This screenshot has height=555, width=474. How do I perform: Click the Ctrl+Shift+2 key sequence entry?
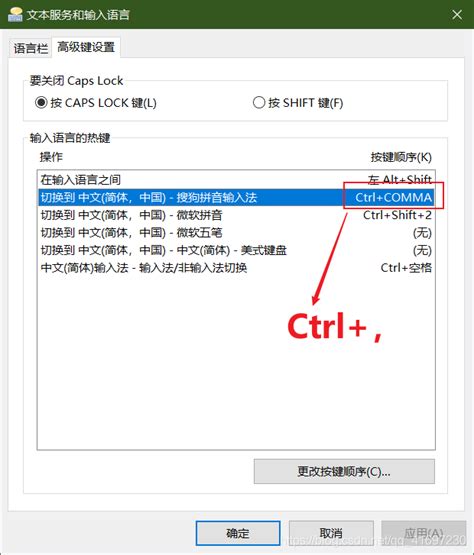[397, 215]
